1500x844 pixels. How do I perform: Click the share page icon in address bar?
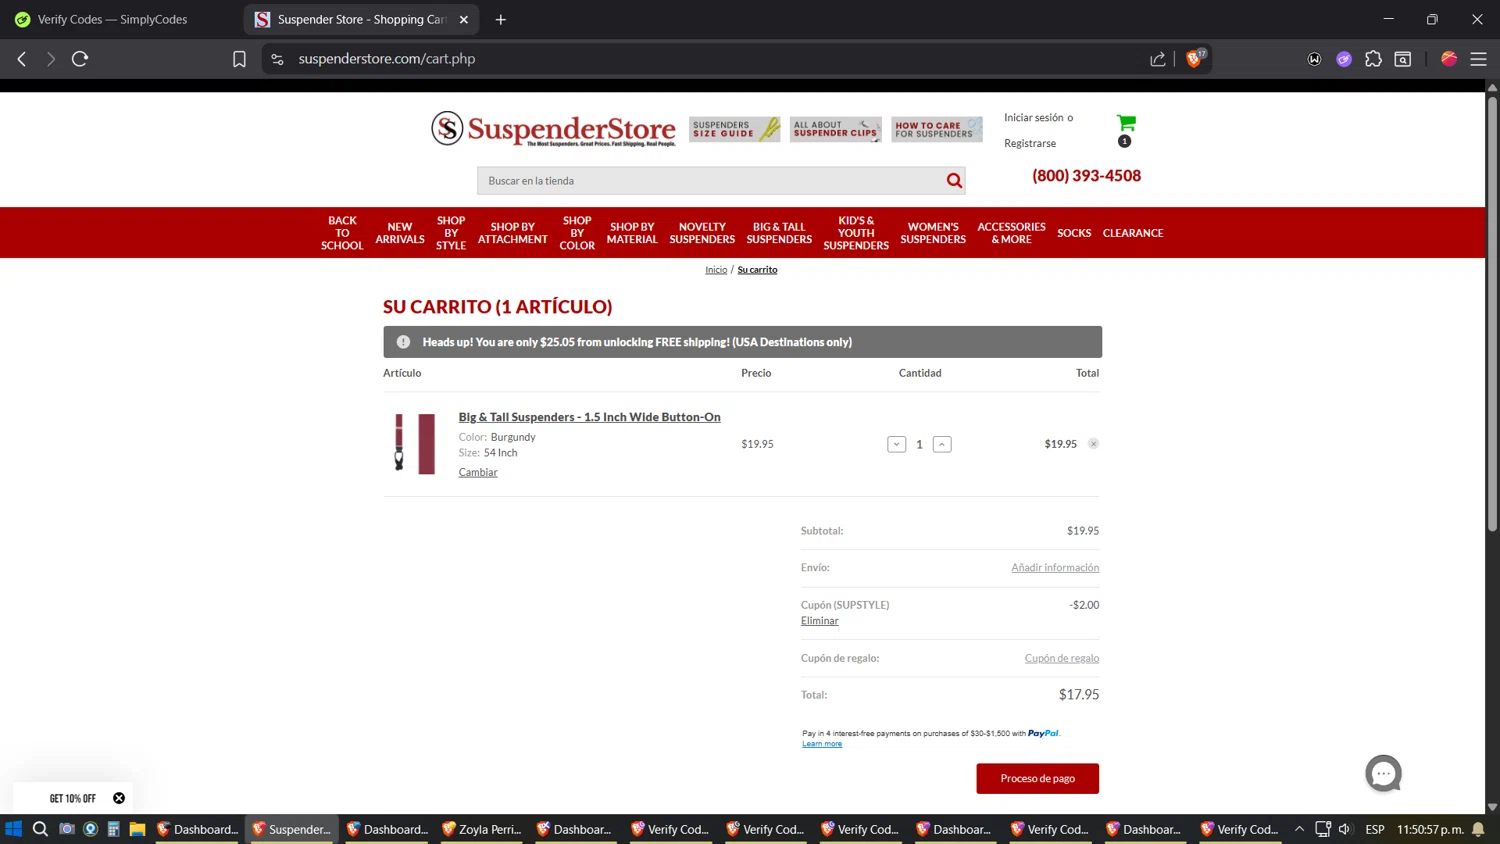tap(1157, 59)
